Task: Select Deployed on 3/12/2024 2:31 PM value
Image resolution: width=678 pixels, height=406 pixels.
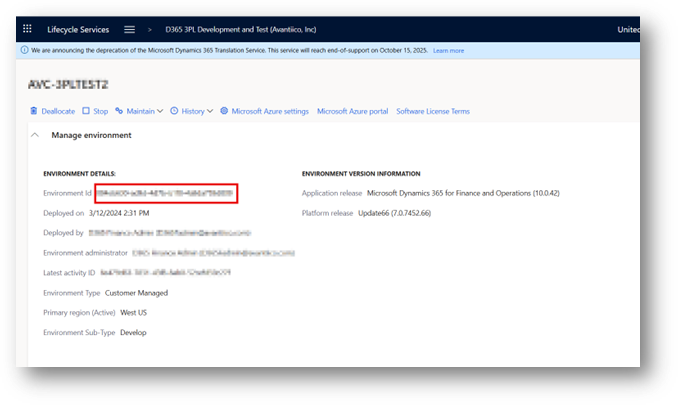Action: click(x=119, y=213)
